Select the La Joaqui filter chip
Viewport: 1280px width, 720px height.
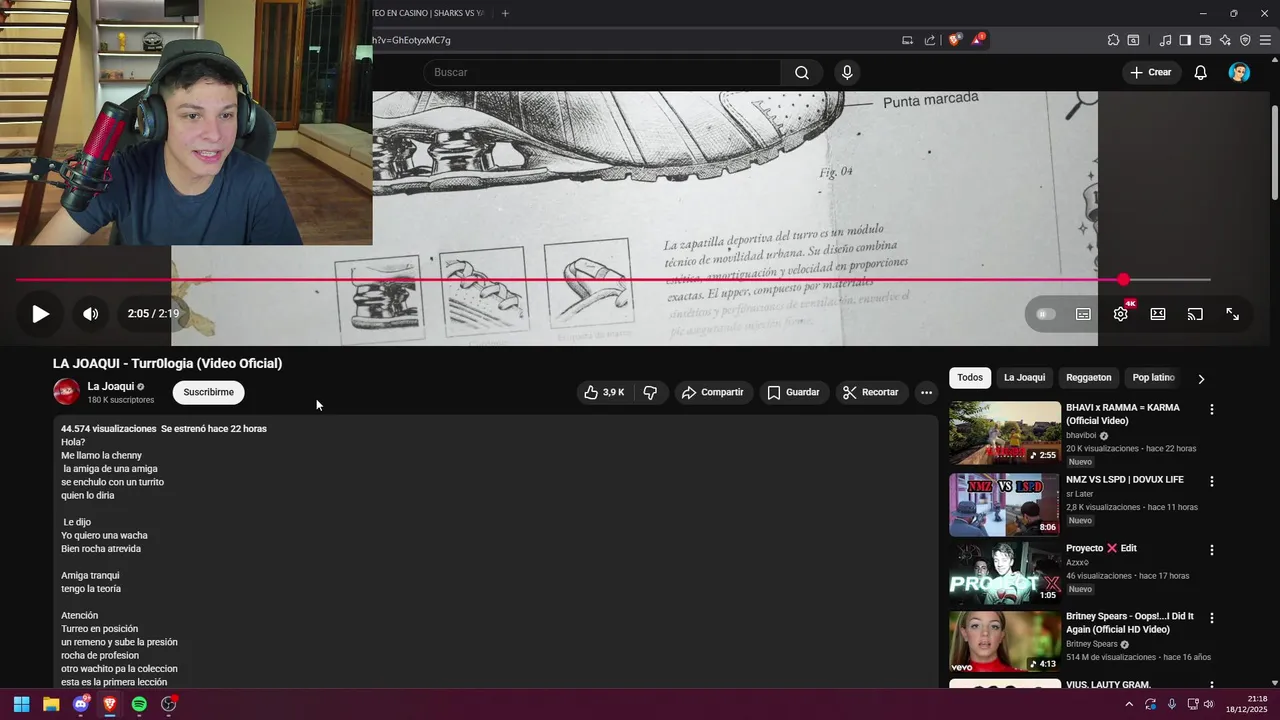click(1024, 378)
